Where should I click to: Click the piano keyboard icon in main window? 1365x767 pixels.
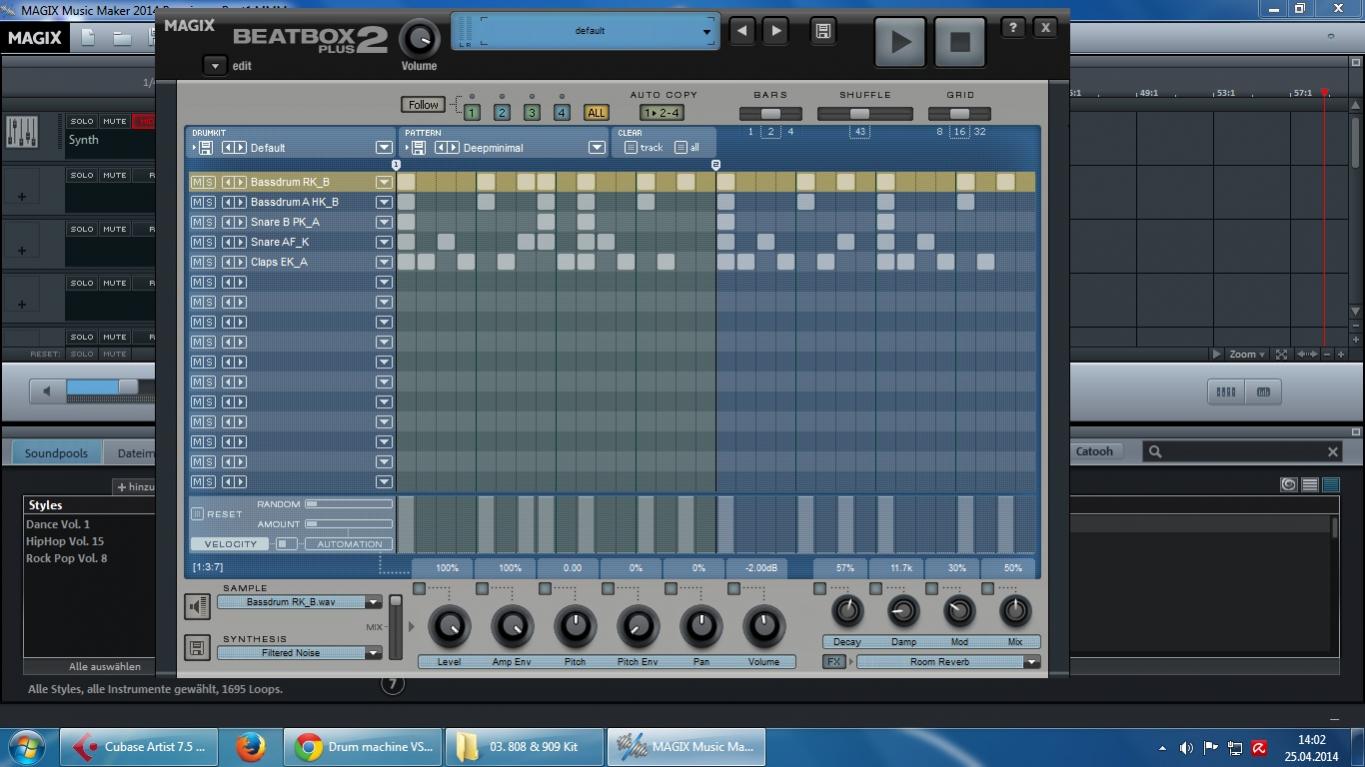click(1263, 392)
